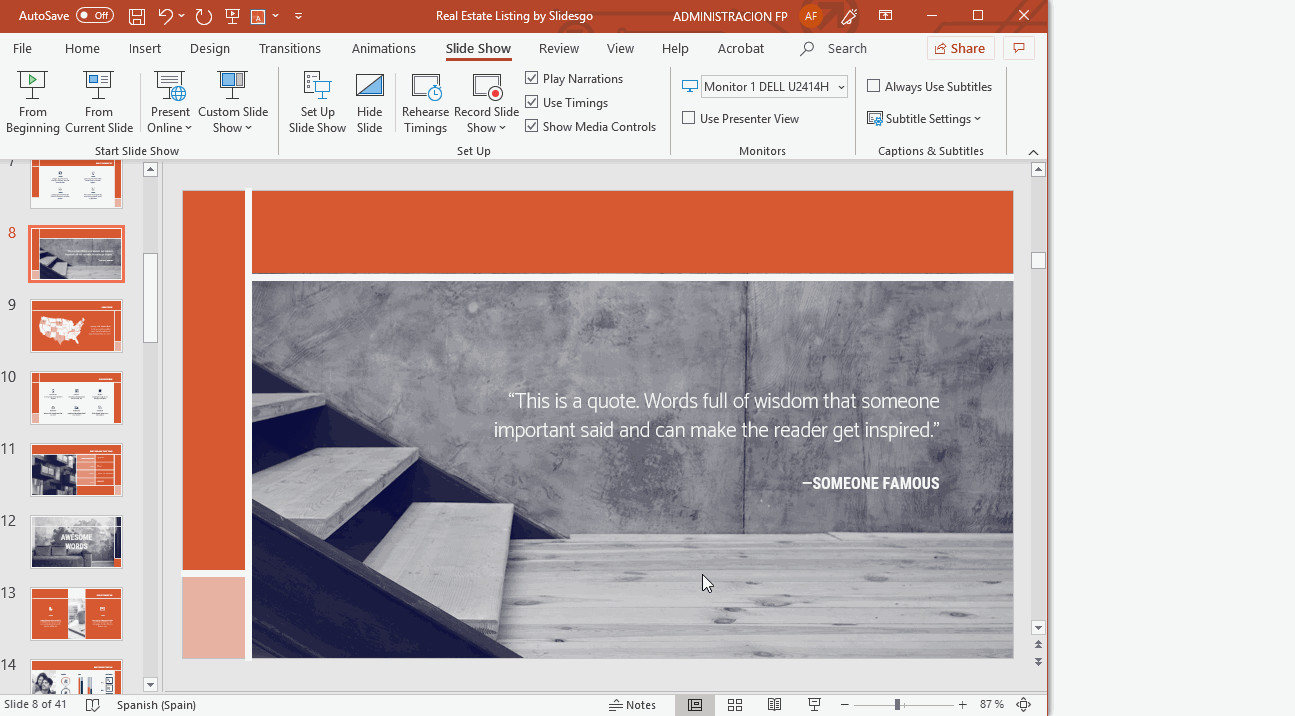Expand Subtitle Settings menu
Viewport: 1295px width, 716px height.
point(925,118)
